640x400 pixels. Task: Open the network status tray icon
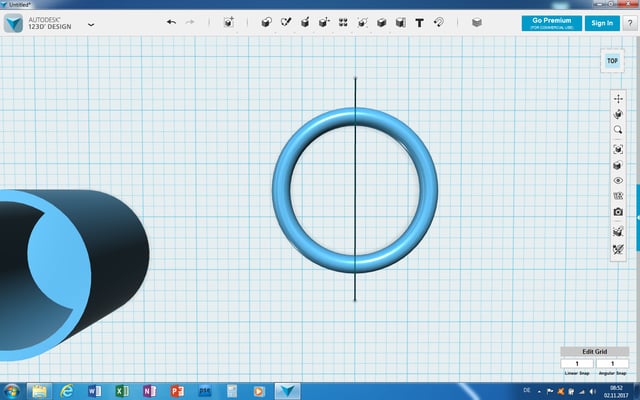pyautogui.click(x=582, y=391)
